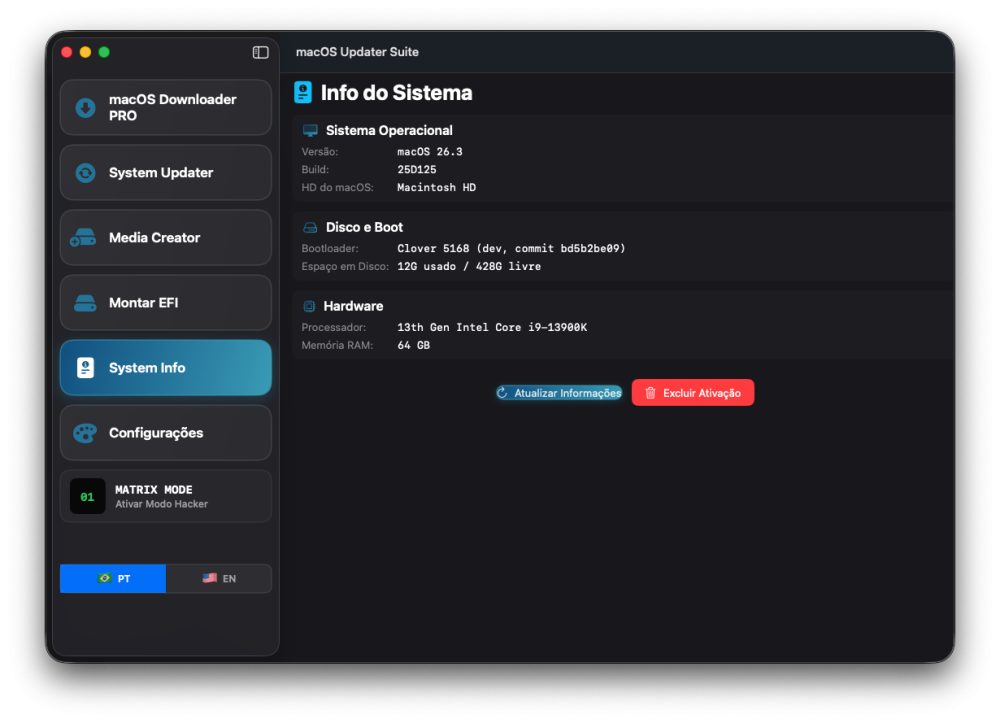This screenshot has width=1000, height=723.
Task: Click the Memória RAM: label
Action: [x=337, y=346]
